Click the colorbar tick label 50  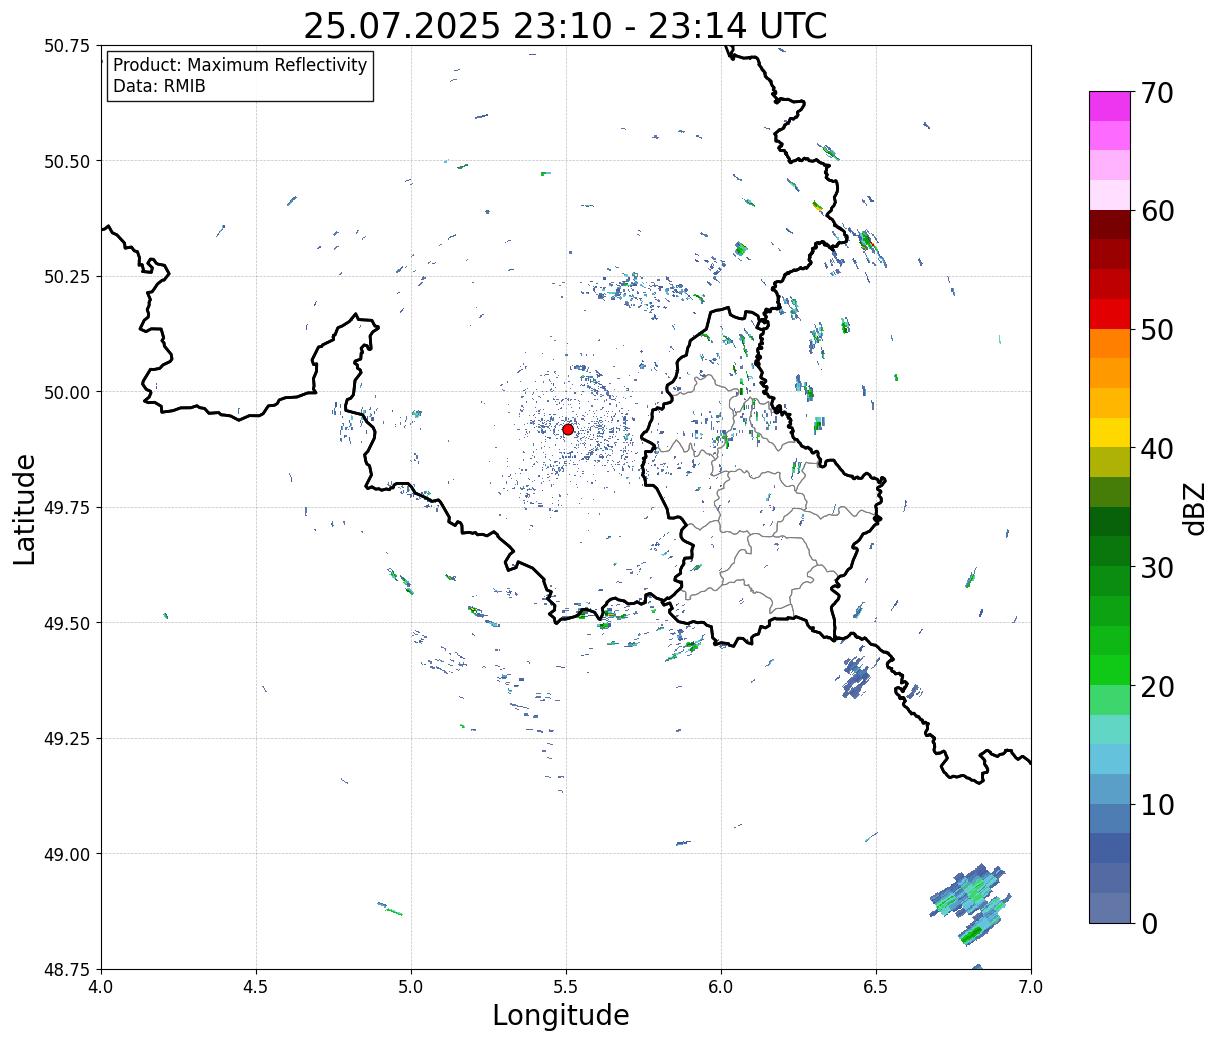(1159, 330)
